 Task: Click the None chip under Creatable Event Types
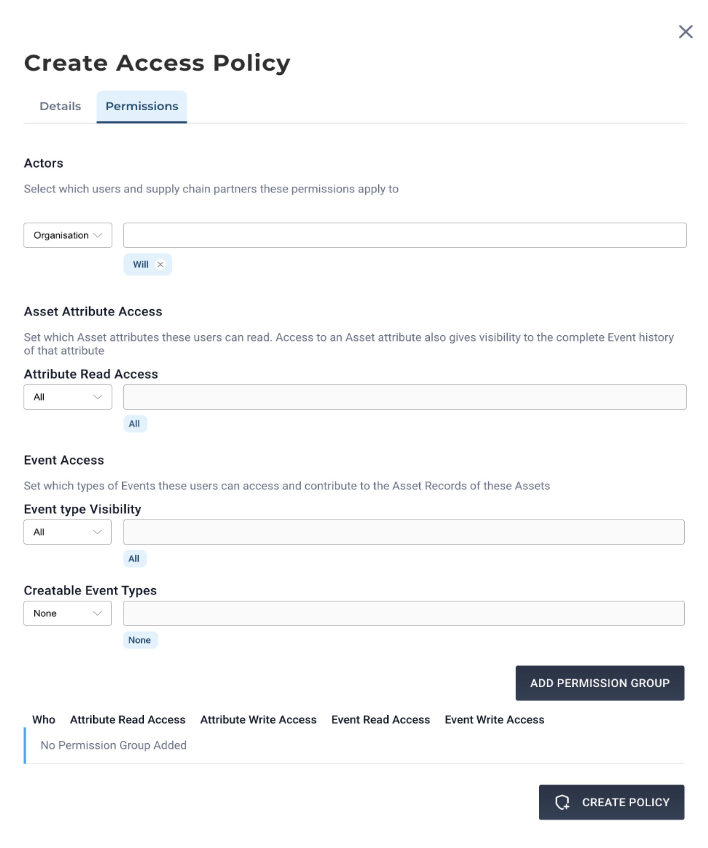point(140,640)
